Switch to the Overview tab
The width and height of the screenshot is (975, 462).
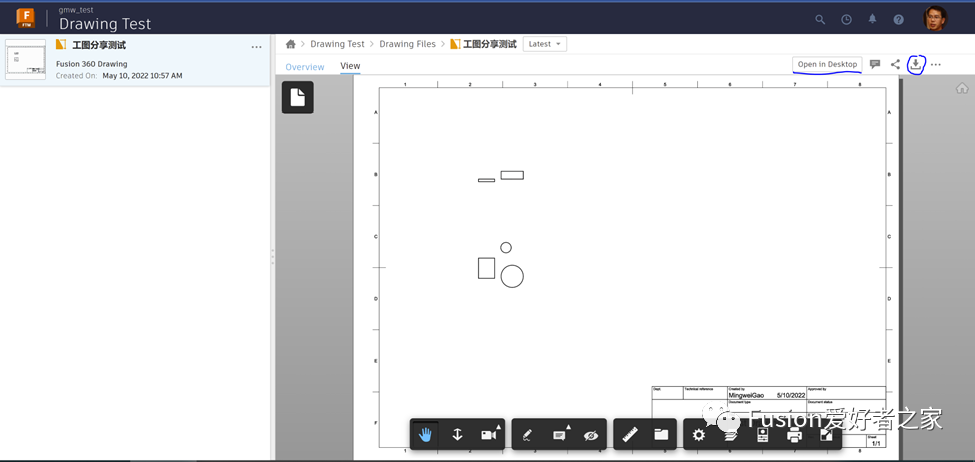tap(305, 67)
